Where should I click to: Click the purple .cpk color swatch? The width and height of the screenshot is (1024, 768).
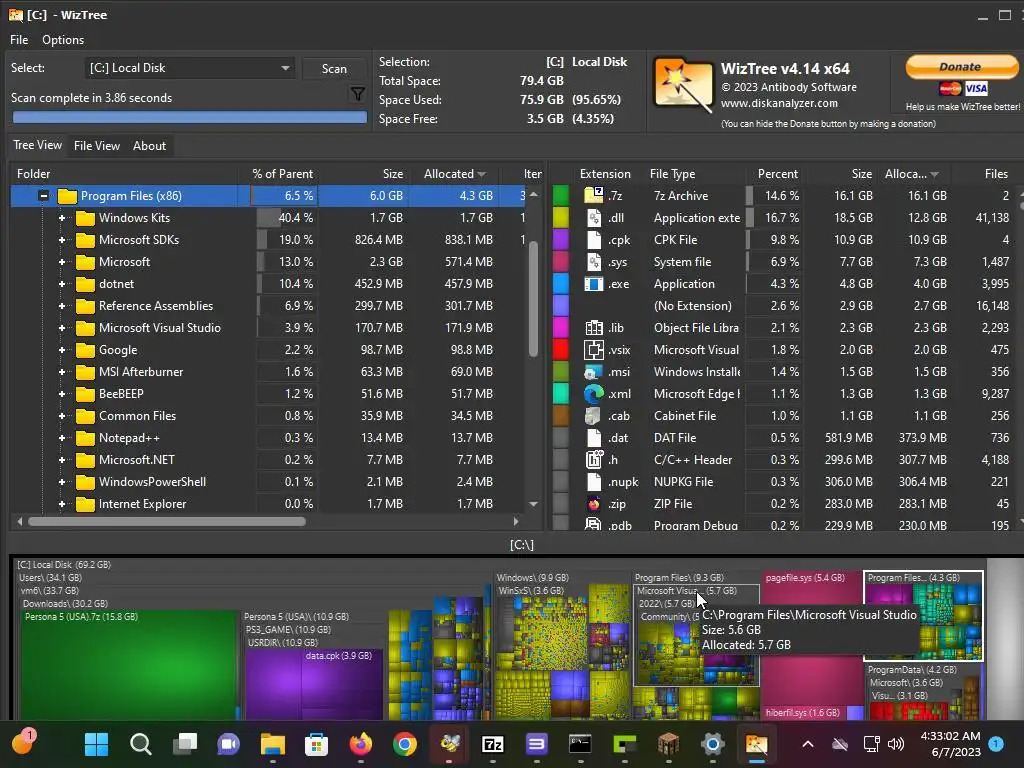tap(561, 240)
